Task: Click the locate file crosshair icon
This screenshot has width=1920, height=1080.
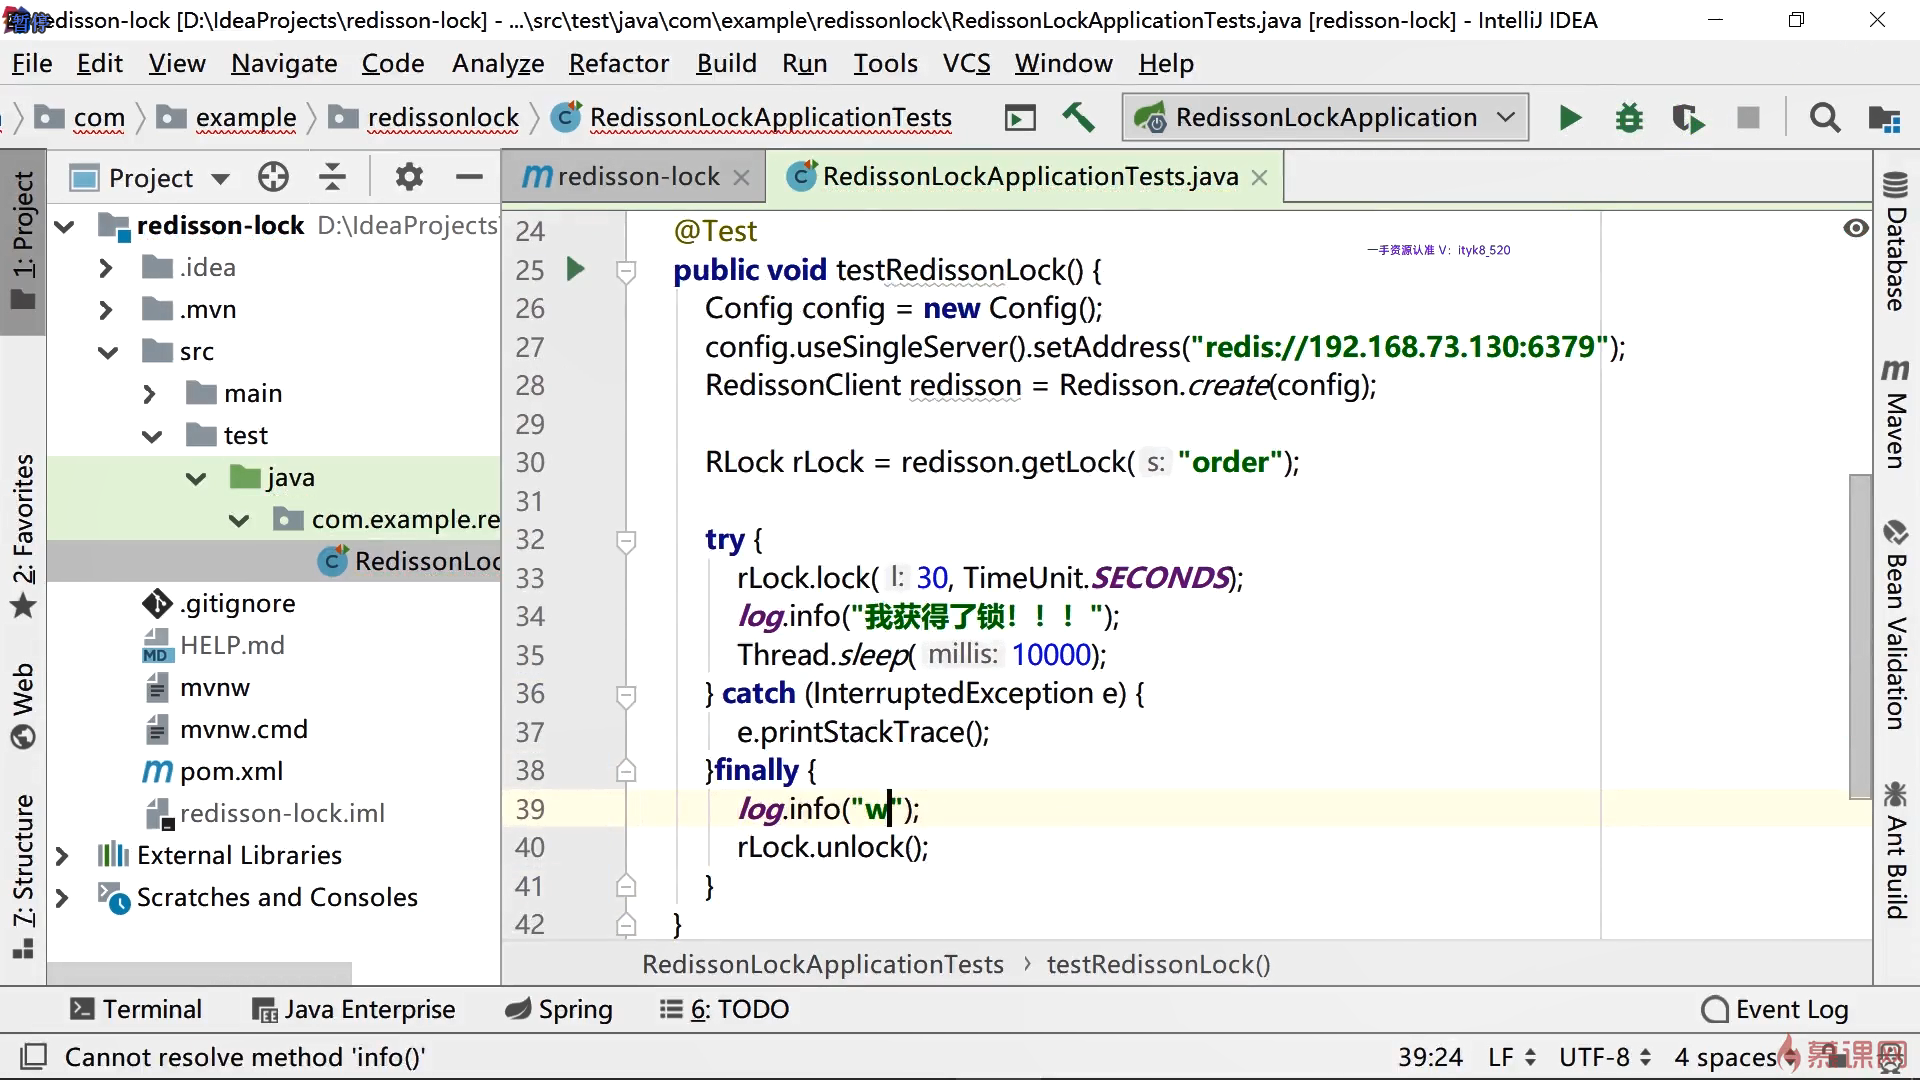Action: [273, 178]
